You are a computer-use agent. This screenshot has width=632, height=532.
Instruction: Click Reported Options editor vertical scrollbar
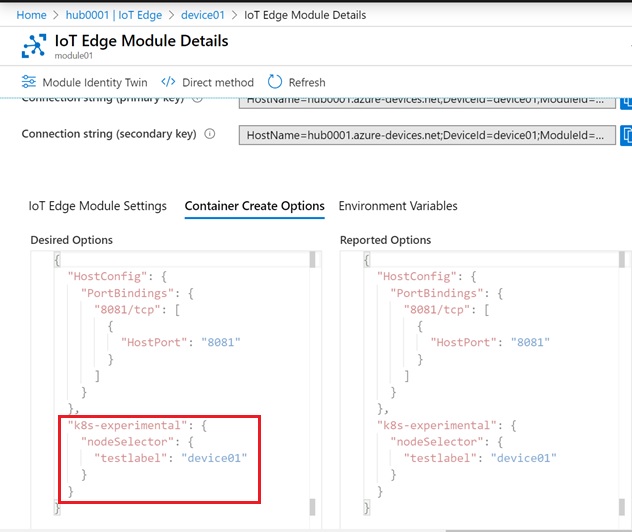click(x=622, y=383)
